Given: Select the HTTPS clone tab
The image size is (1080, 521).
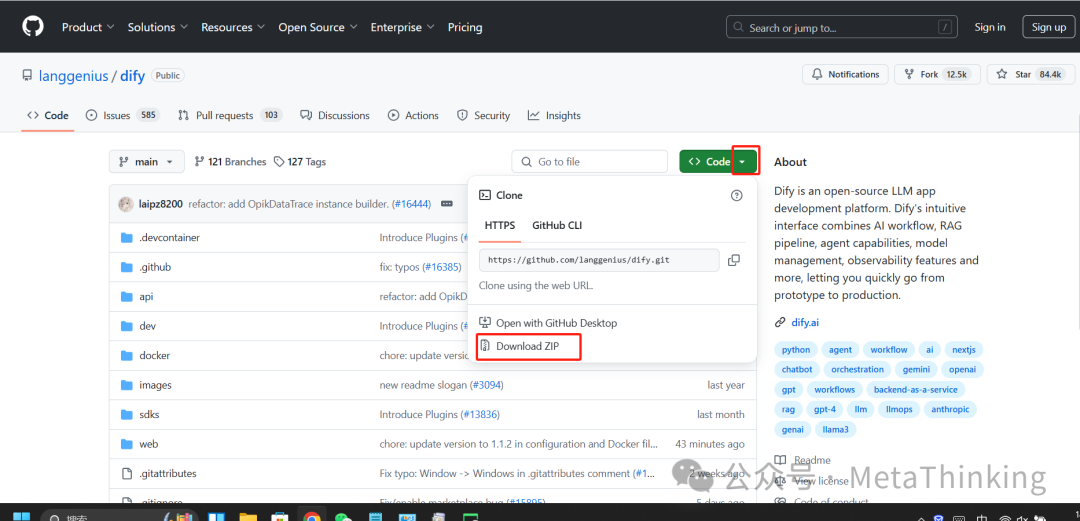Looking at the screenshot, I should pos(499,225).
